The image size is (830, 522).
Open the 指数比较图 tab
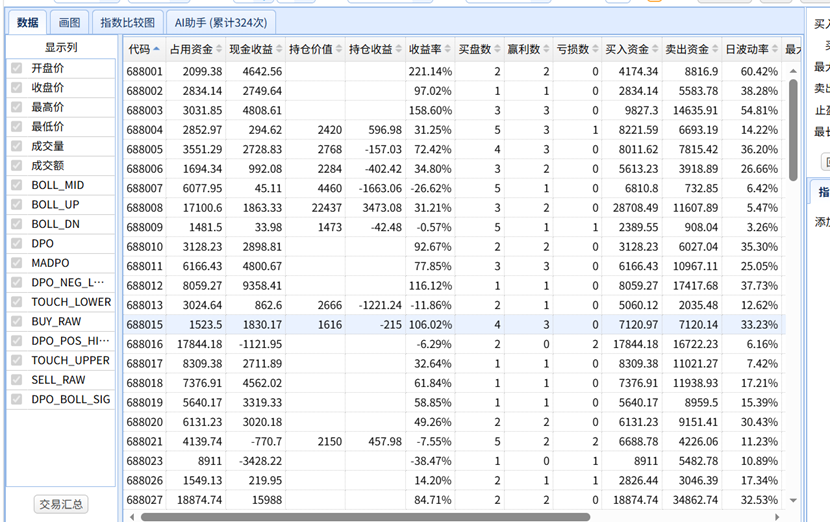[128, 23]
